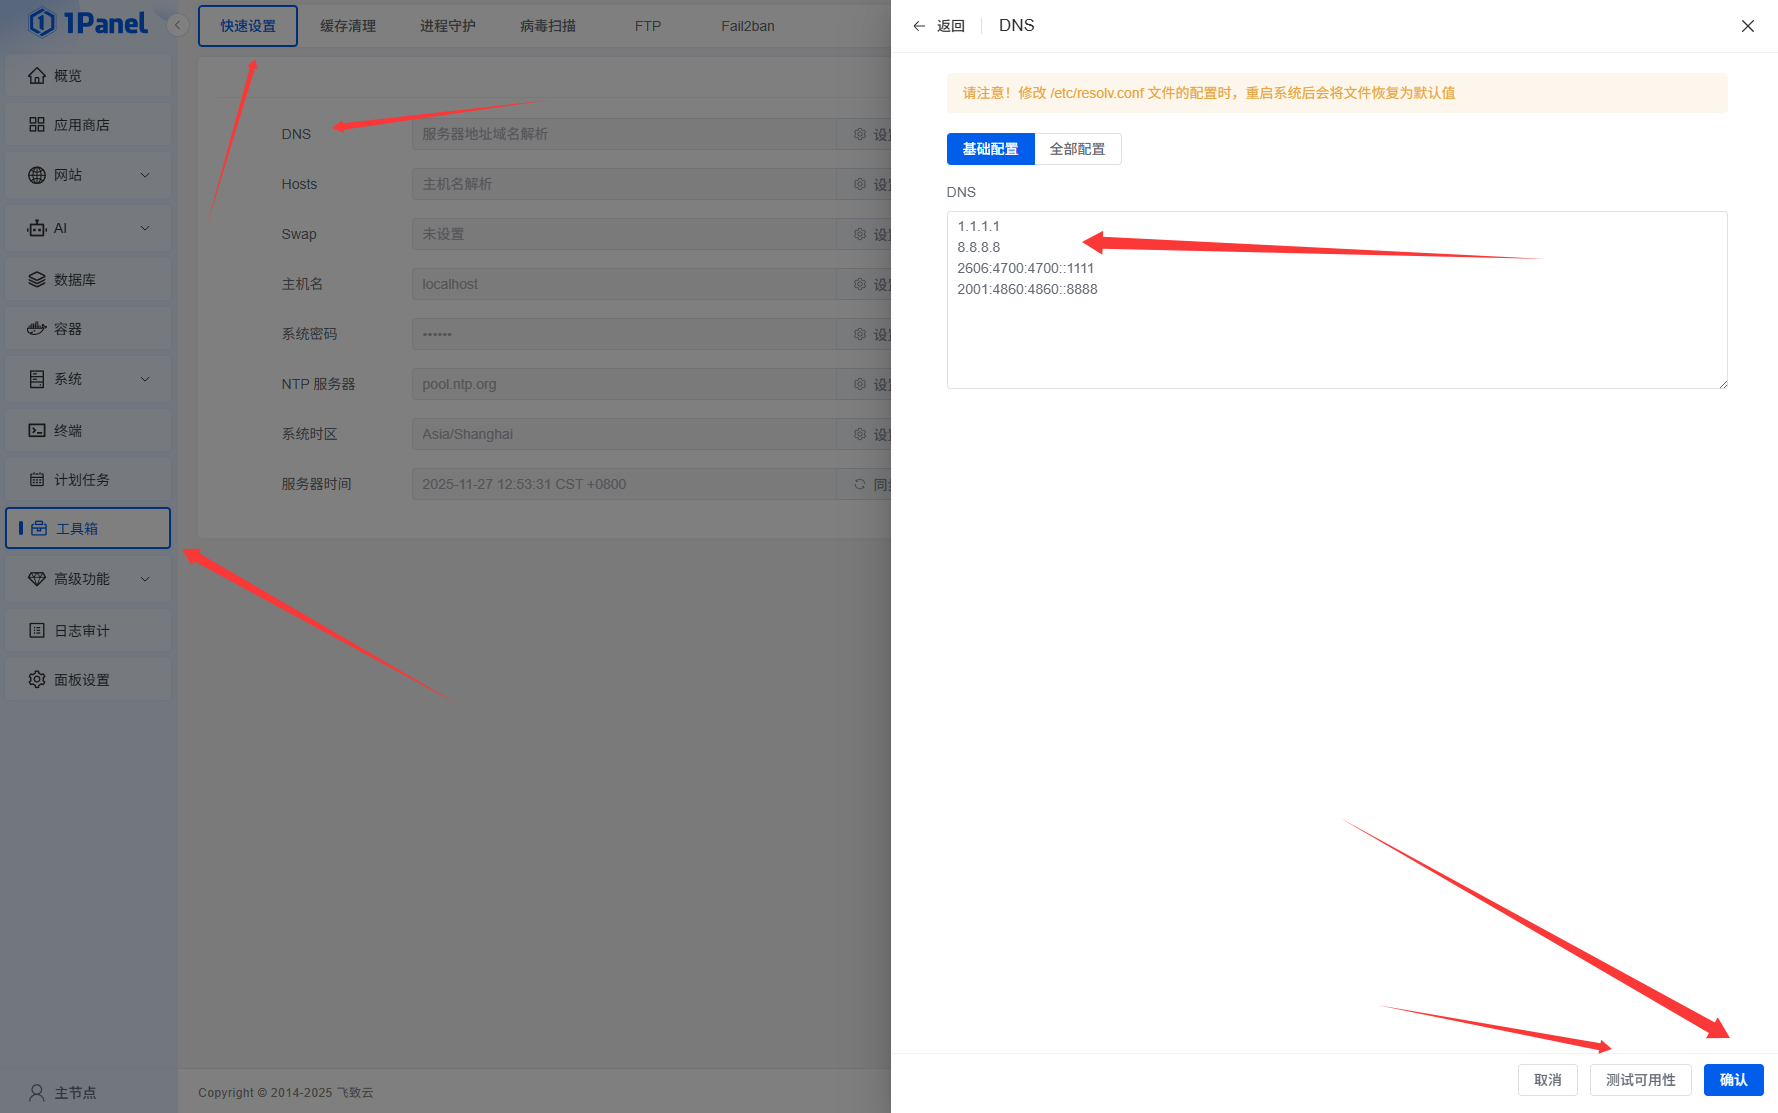
Task: Open the 面板设置 gear icon
Action: coord(37,680)
